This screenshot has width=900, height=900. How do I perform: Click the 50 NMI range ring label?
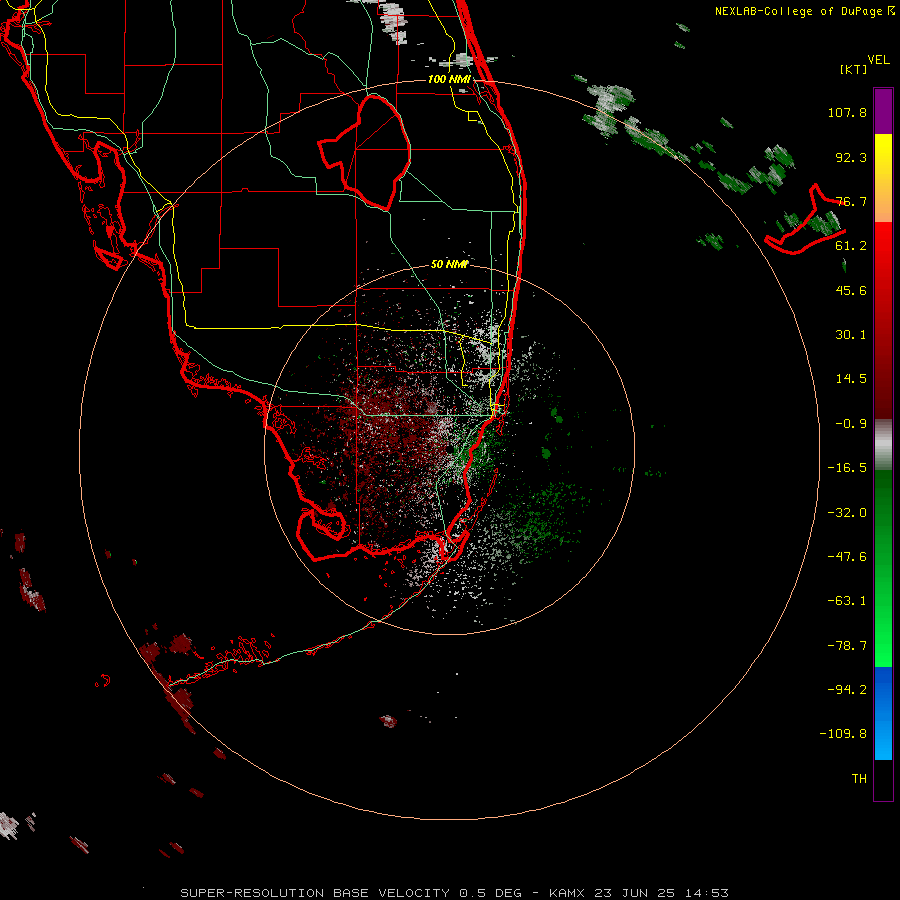(449, 264)
